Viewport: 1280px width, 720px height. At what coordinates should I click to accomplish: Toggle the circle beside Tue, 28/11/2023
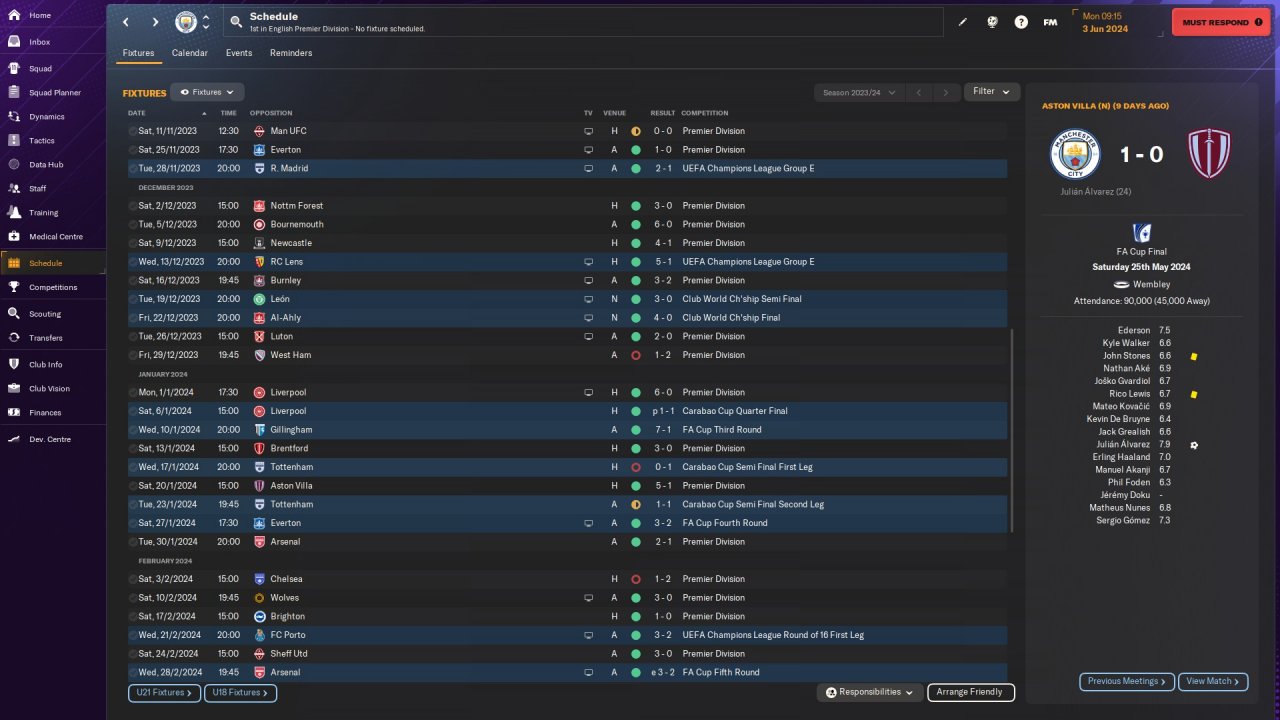133,169
